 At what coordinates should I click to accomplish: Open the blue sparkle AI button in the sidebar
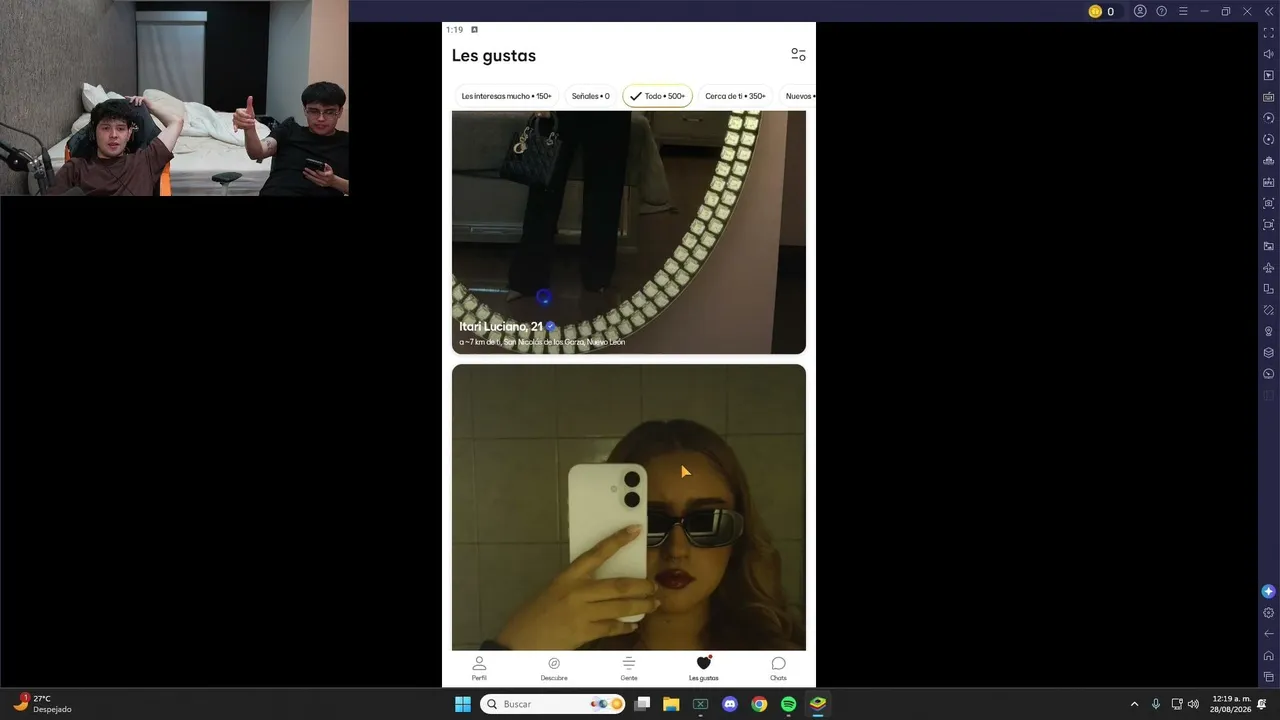1269,592
